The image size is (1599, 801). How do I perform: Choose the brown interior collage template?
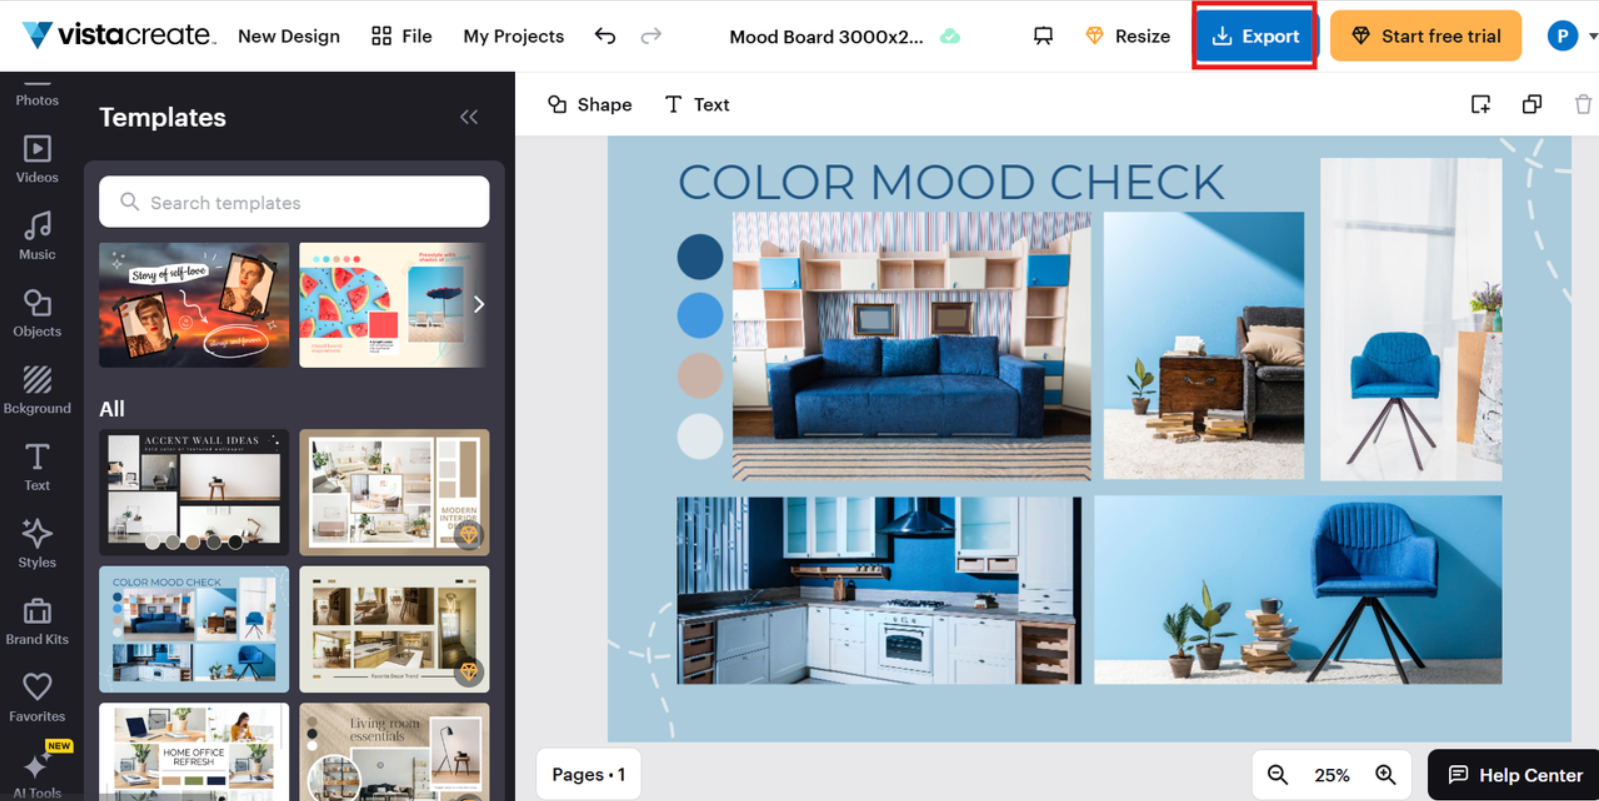tap(394, 629)
